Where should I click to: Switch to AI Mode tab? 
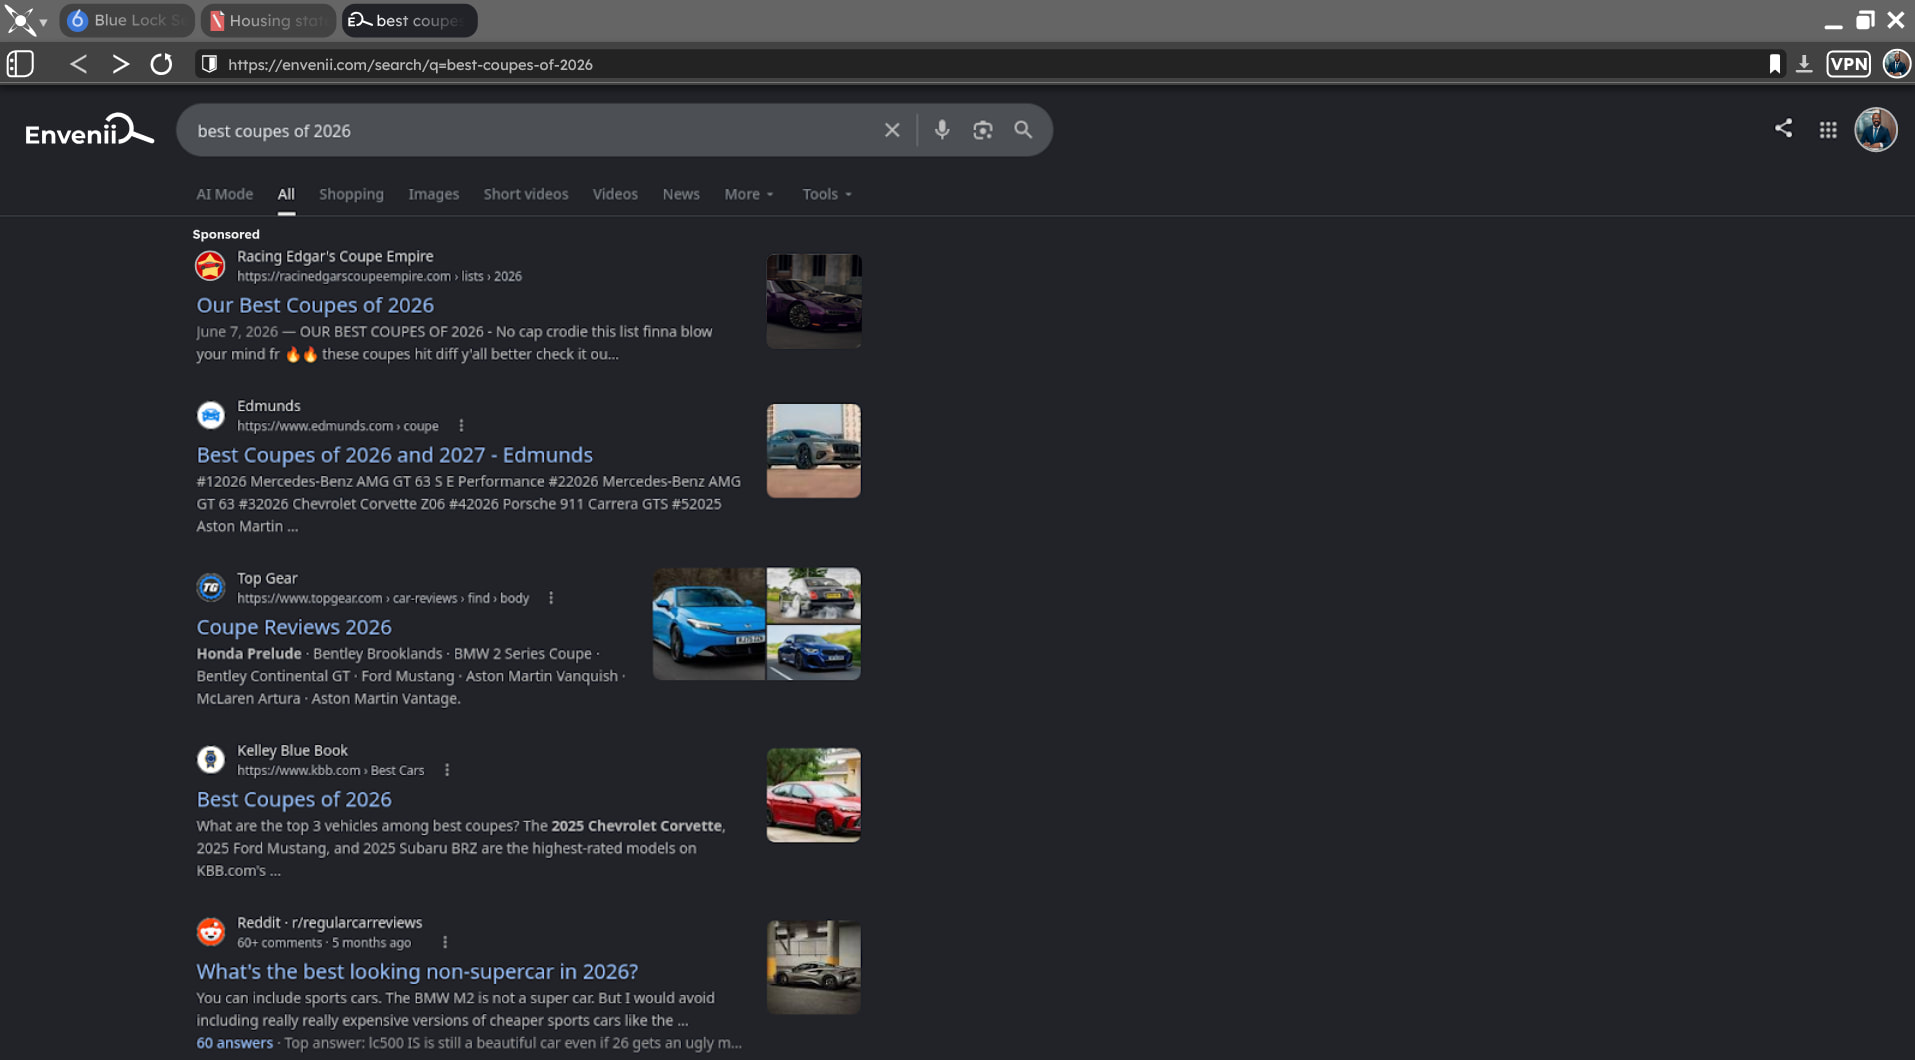[x=225, y=194]
